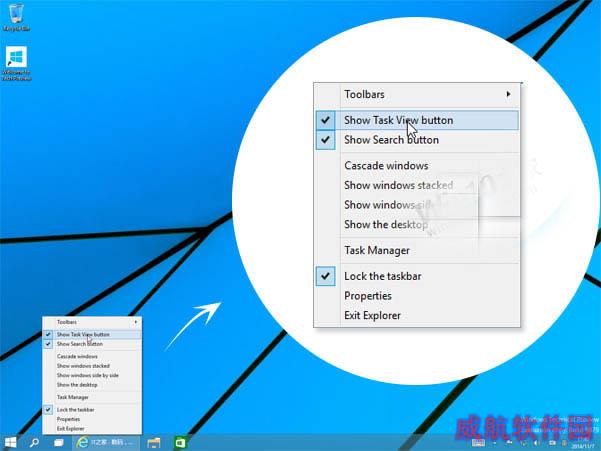This screenshot has width=601, height=451.
Task: Open Properties from small taskbar menu
Action: click(92, 419)
